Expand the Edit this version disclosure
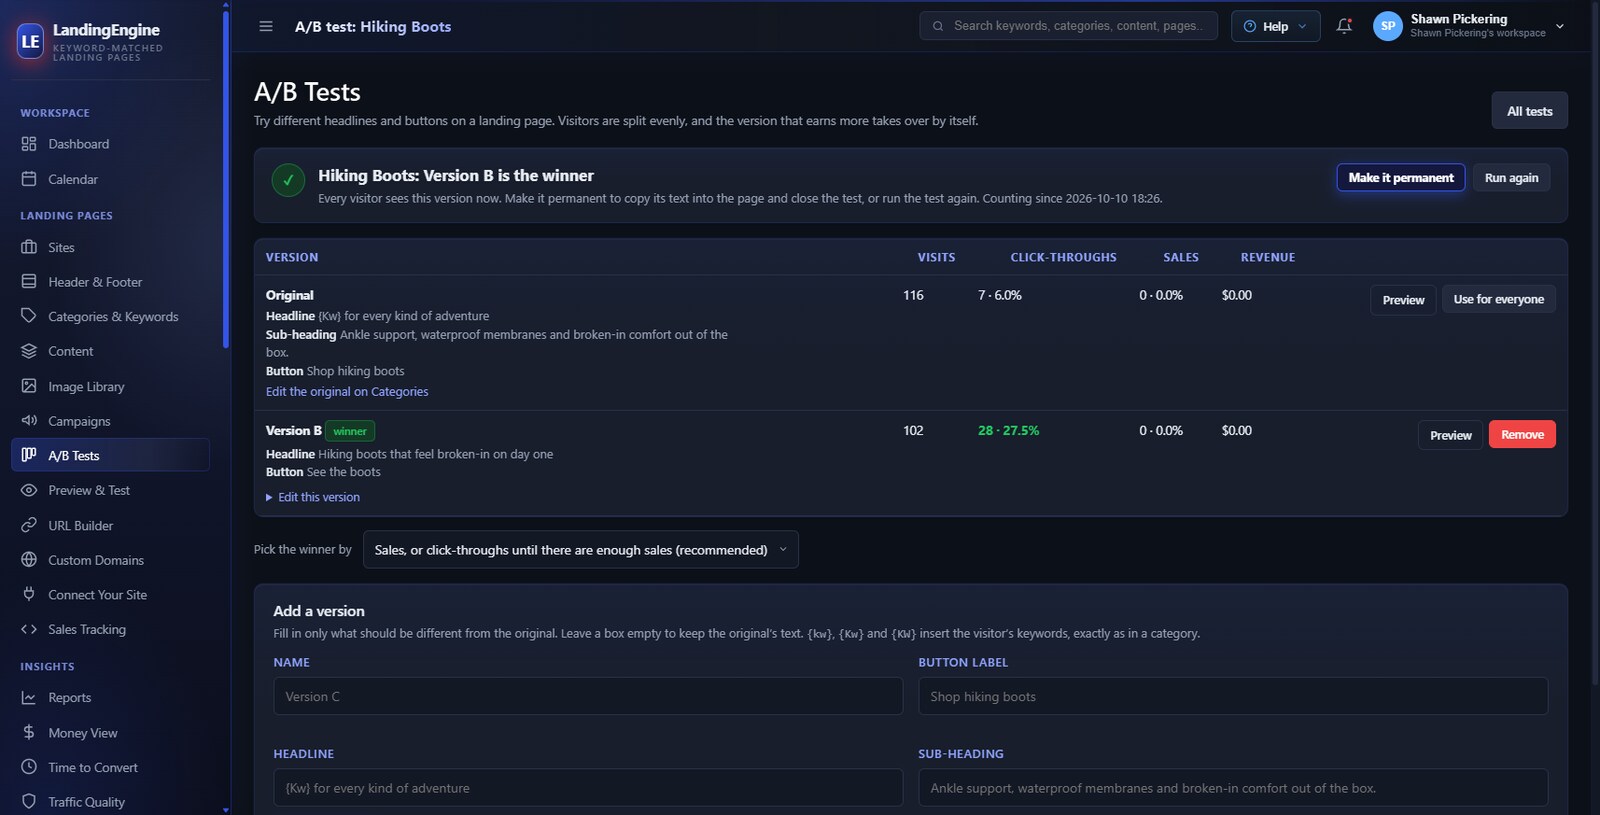 pos(313,497)
